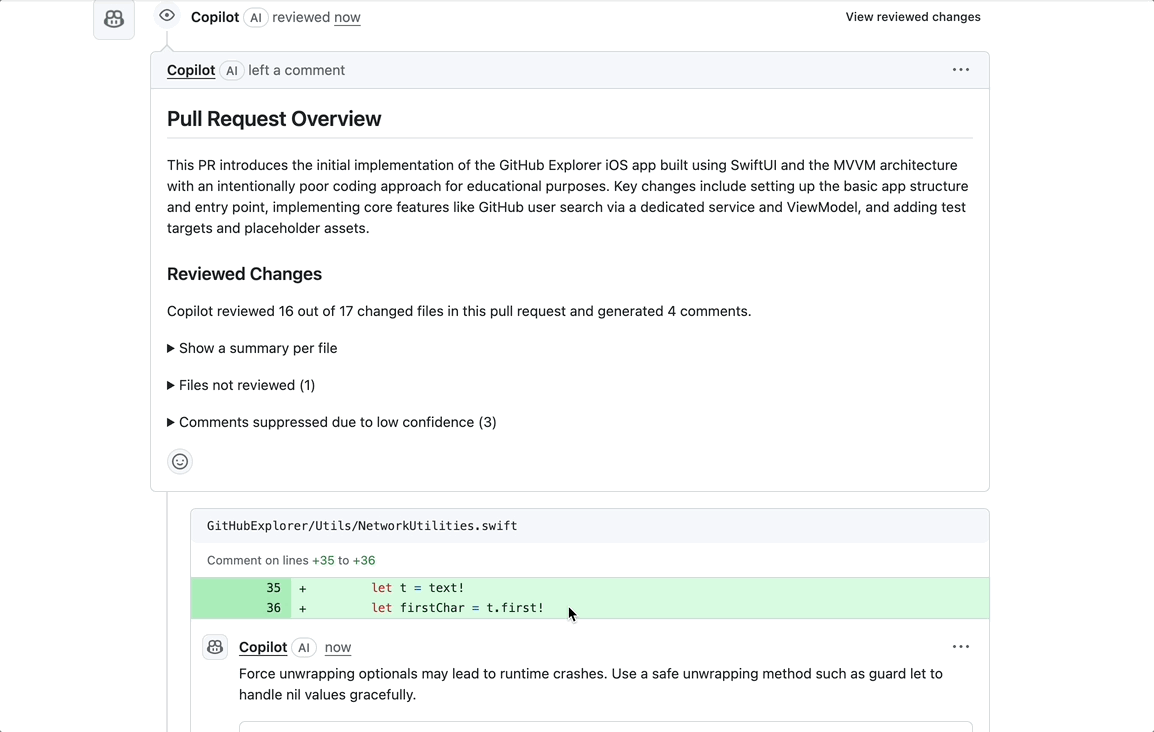Image resolution: width=1154 pixels, height=732 pixels.
Task: Click the 'Copilot reviewed 16 out of 17' sentence
Action: (459, 311)
